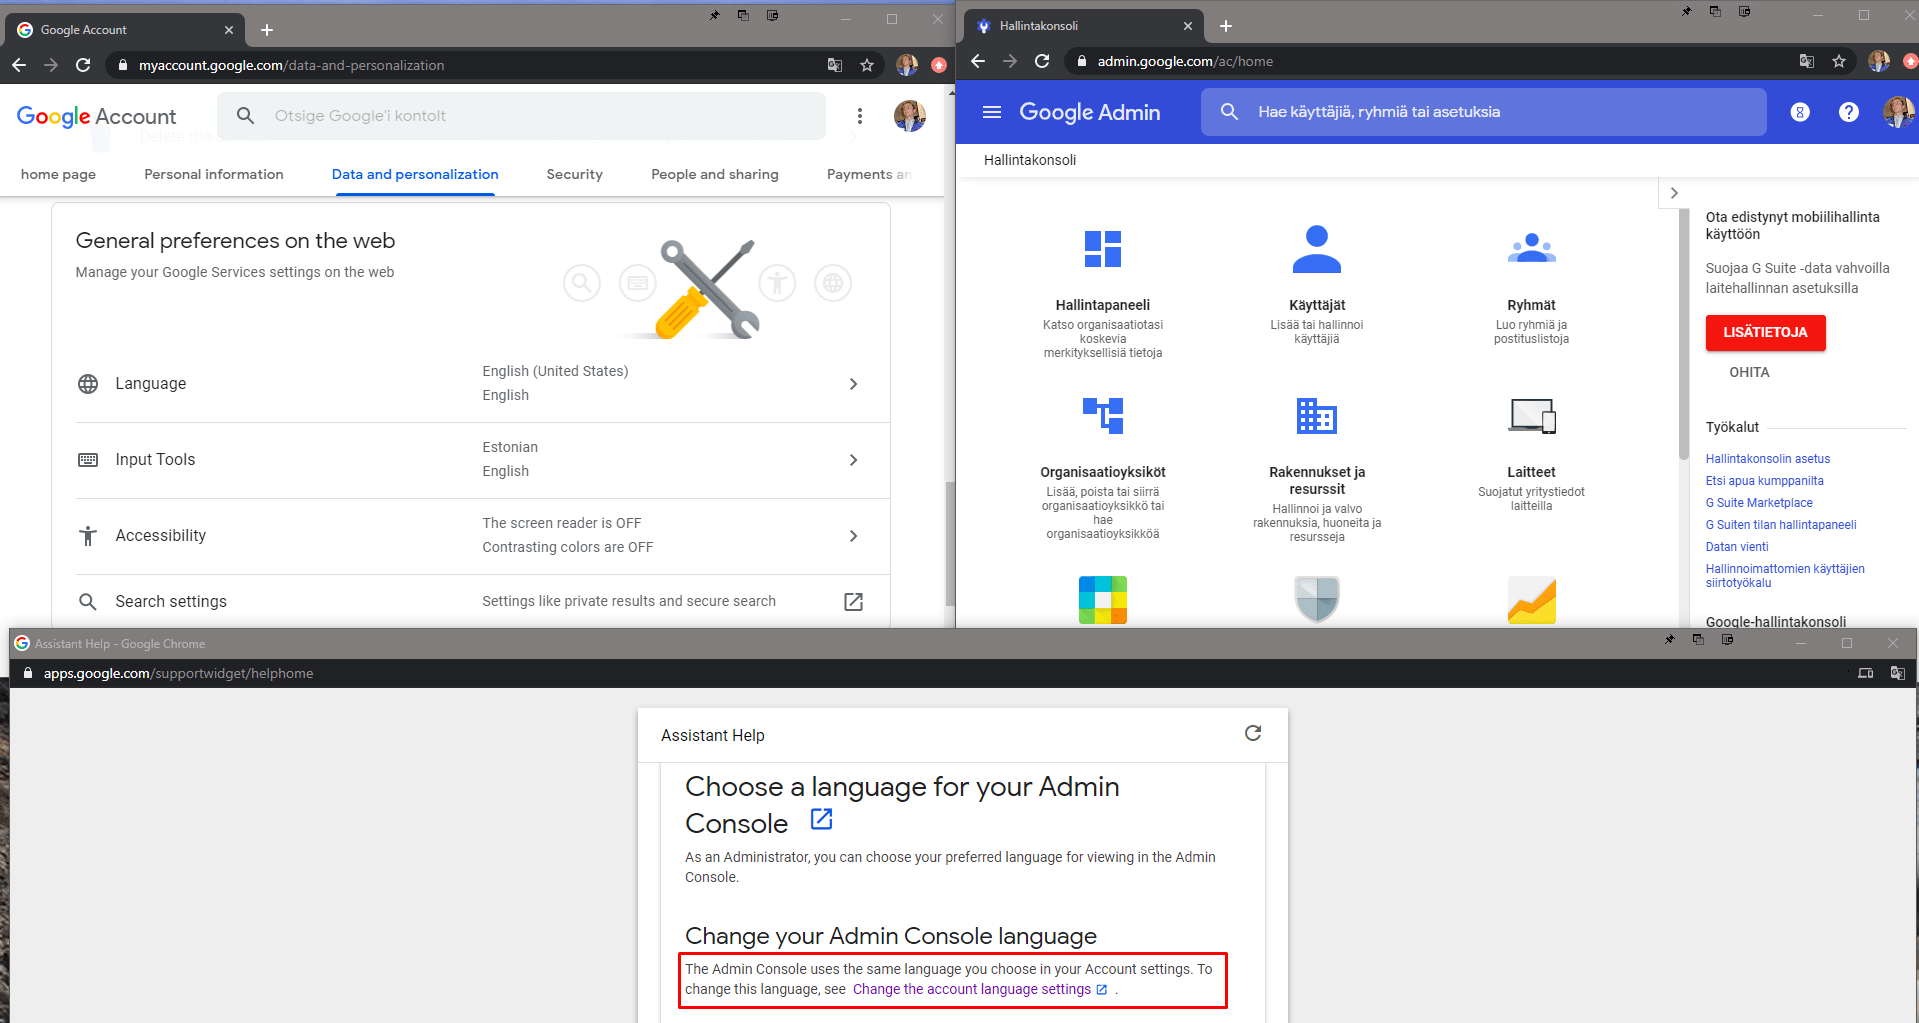Screen dimensions: 1919x1023
Task: Switch to the Security tab
Action: pos(574,174)
